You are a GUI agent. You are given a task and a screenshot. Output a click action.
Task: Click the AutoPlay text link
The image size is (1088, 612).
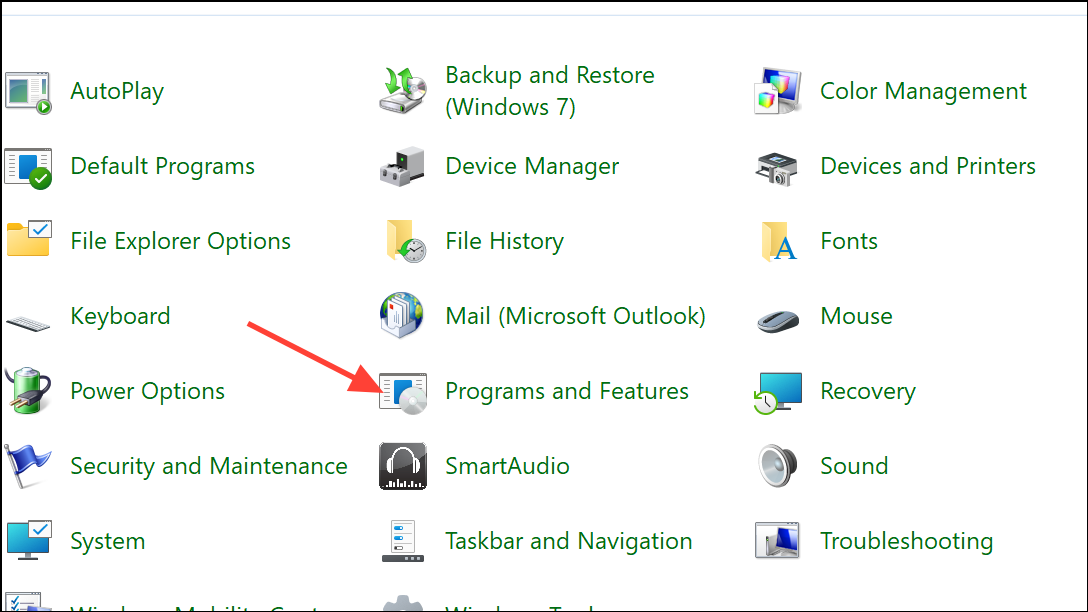click(117, 92)
